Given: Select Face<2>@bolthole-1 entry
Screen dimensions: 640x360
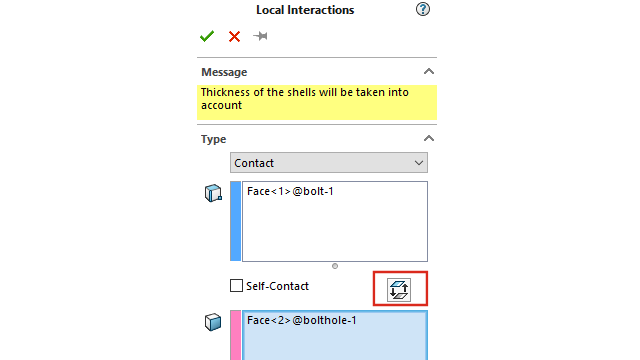Looking at the screenshot, I should (302, 320).
